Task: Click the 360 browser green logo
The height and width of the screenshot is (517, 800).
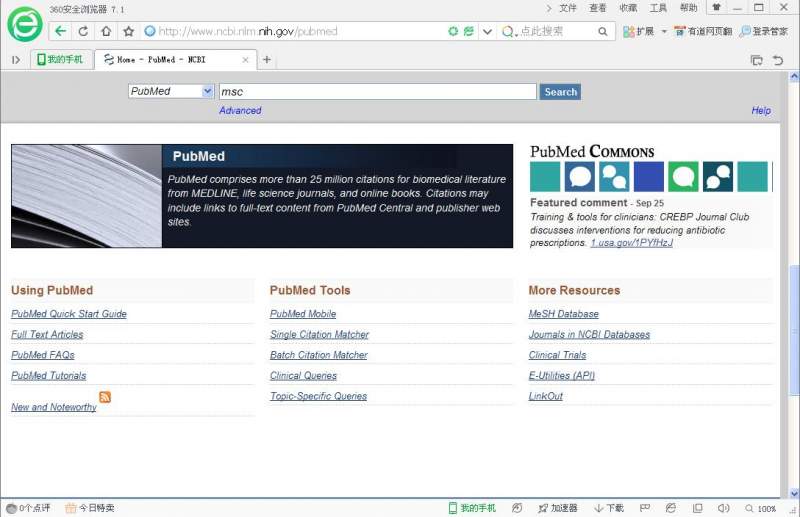Action: (x=24, y=24)
